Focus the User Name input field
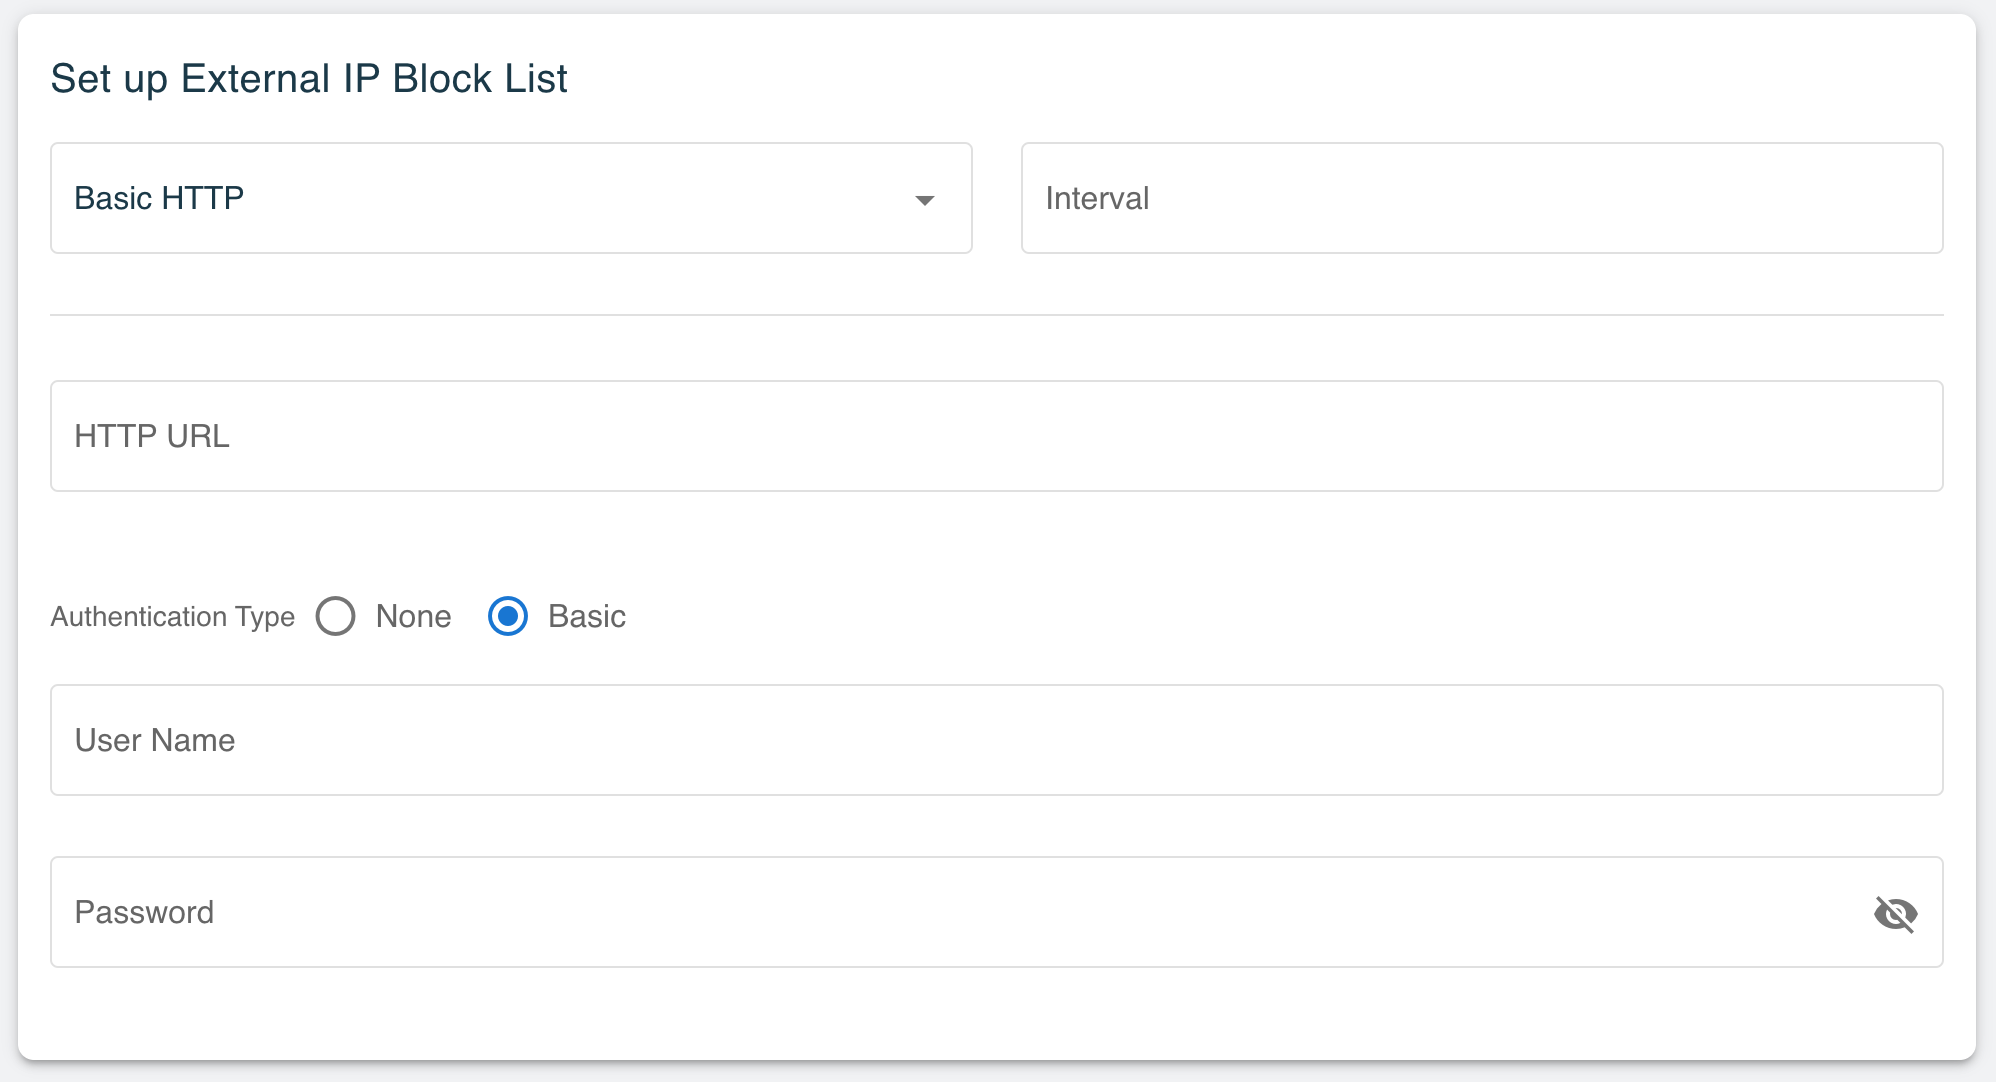 (997, 740)
